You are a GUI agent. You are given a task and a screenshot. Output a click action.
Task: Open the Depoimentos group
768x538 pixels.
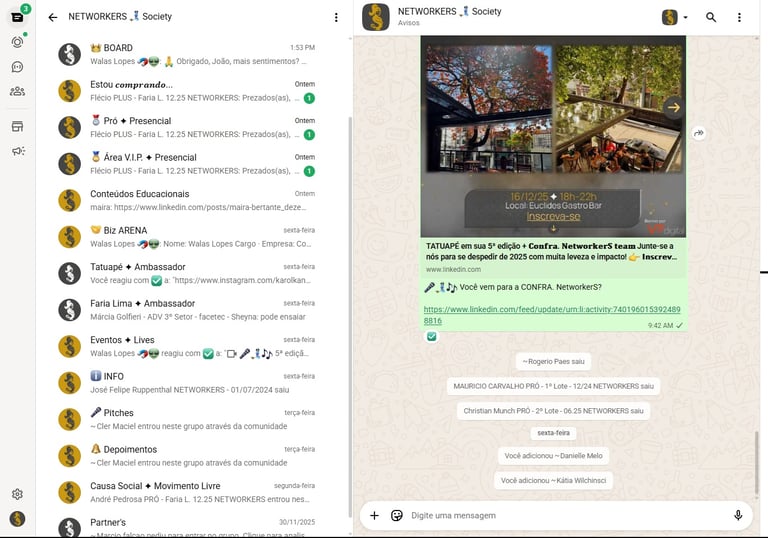coord(192,456)
